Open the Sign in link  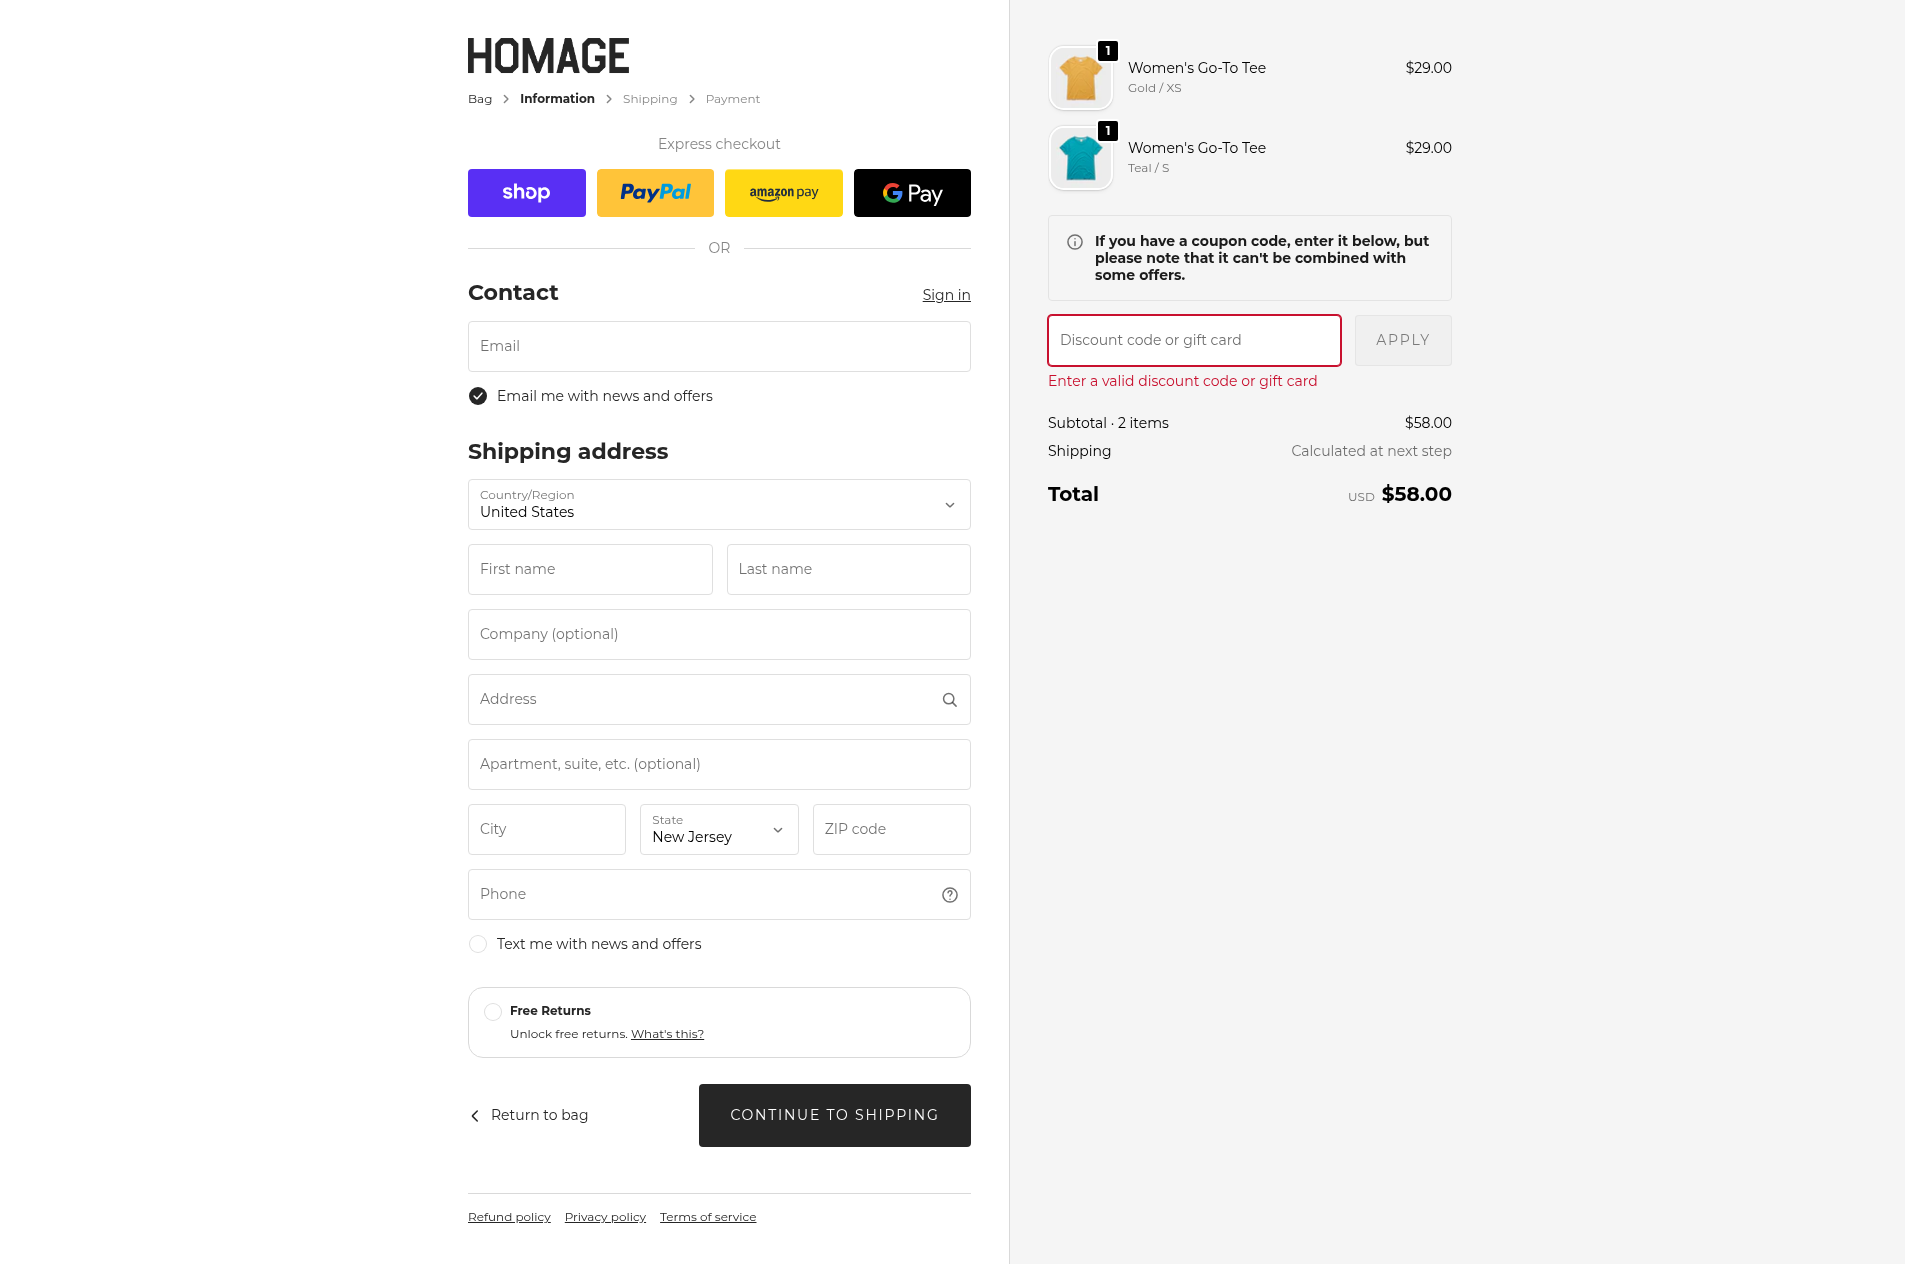[x=946, y=295]
